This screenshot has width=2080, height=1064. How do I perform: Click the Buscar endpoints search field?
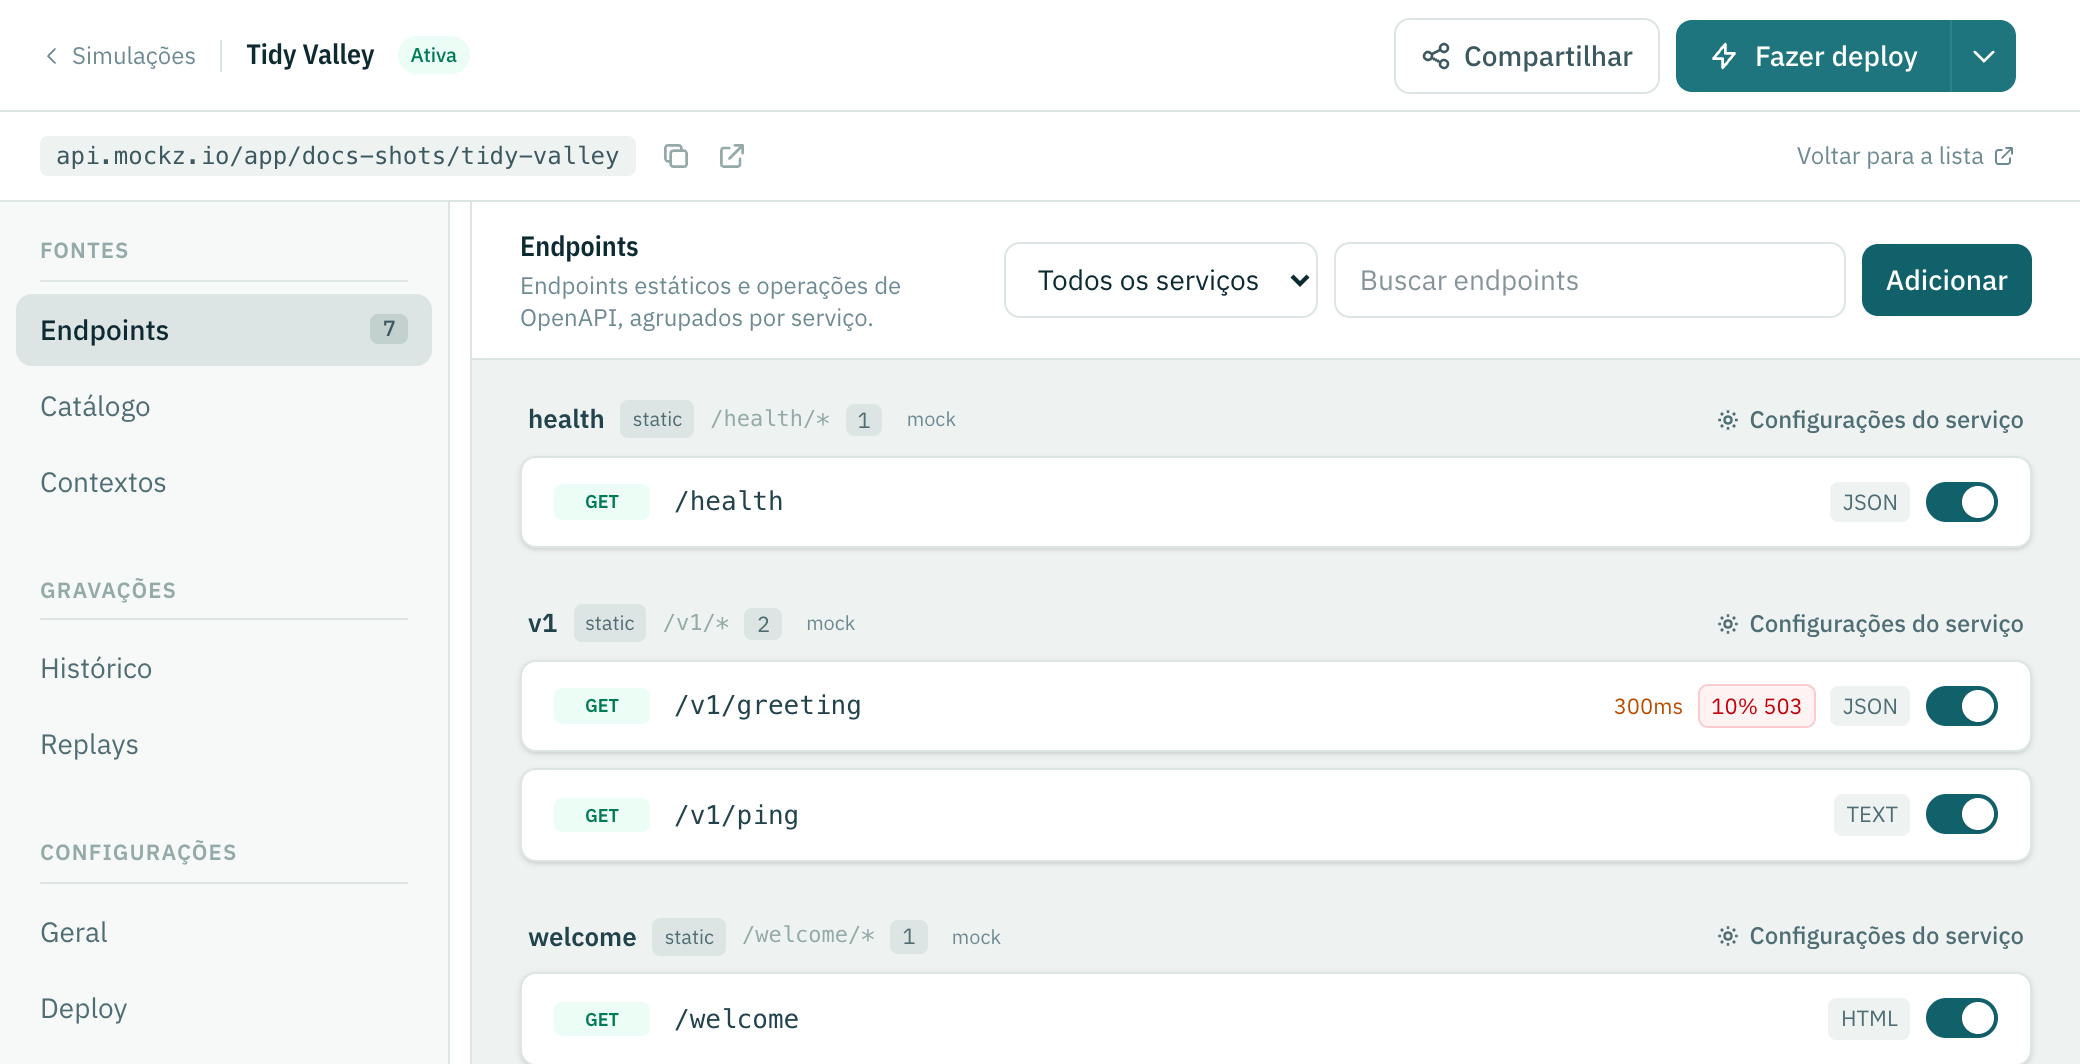[x=1589, y=280]
